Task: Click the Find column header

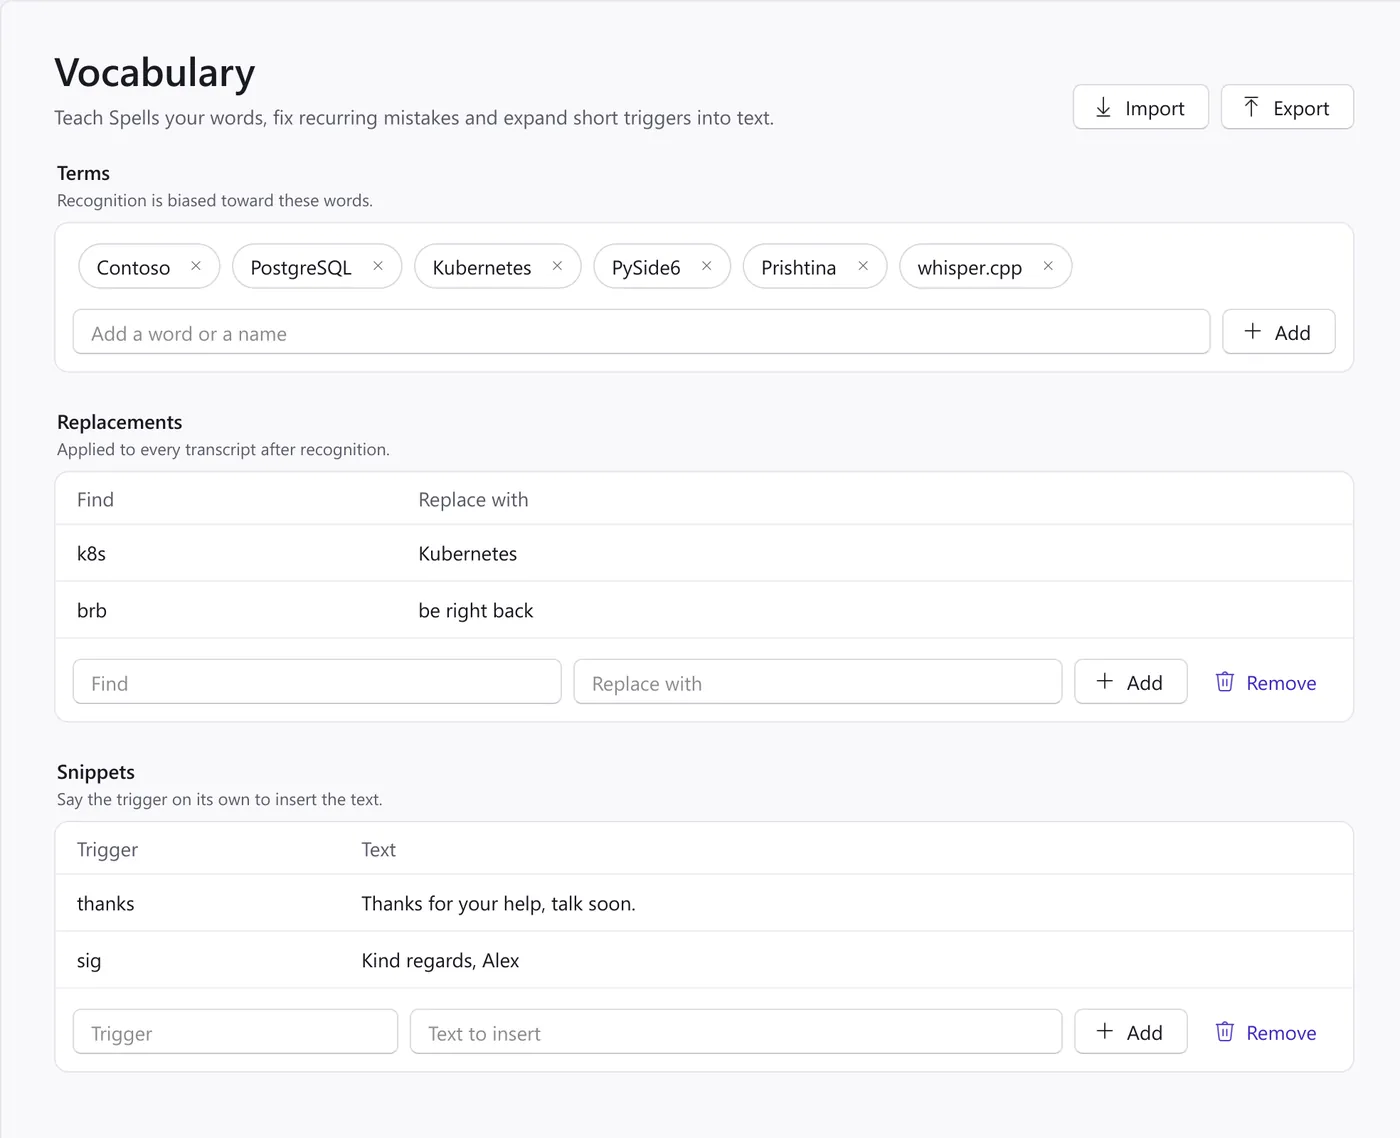Action: click(x=95, y=499)
